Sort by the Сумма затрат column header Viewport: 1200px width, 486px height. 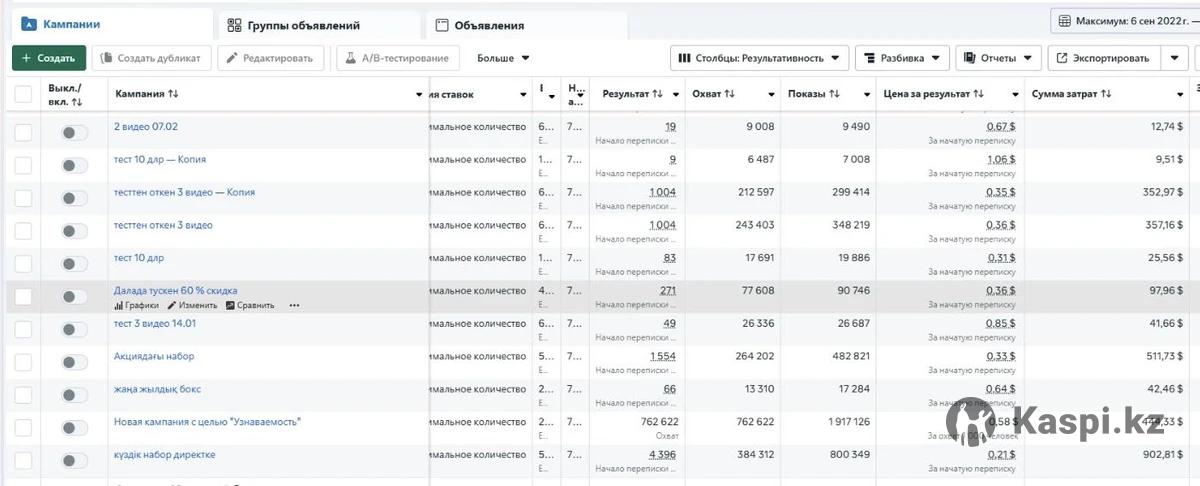(1071, 94)
